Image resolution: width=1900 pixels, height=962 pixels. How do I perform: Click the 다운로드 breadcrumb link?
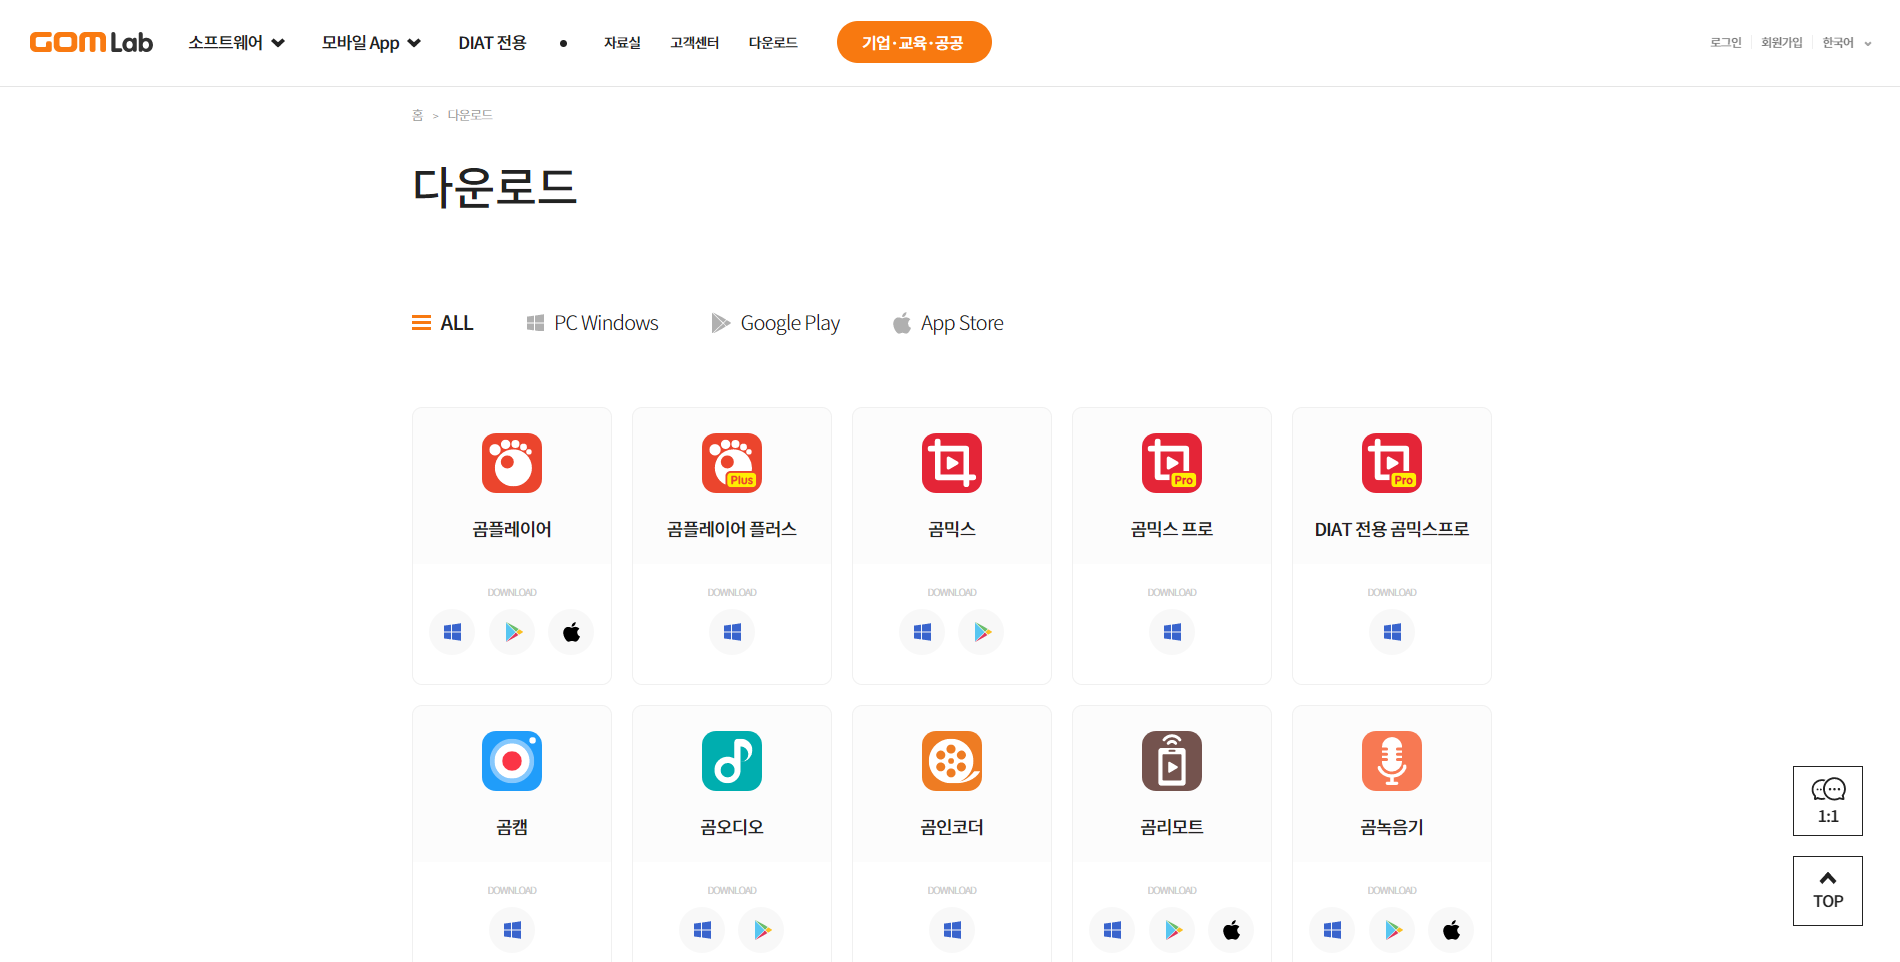pyautogui.click(x=470, y=115)
